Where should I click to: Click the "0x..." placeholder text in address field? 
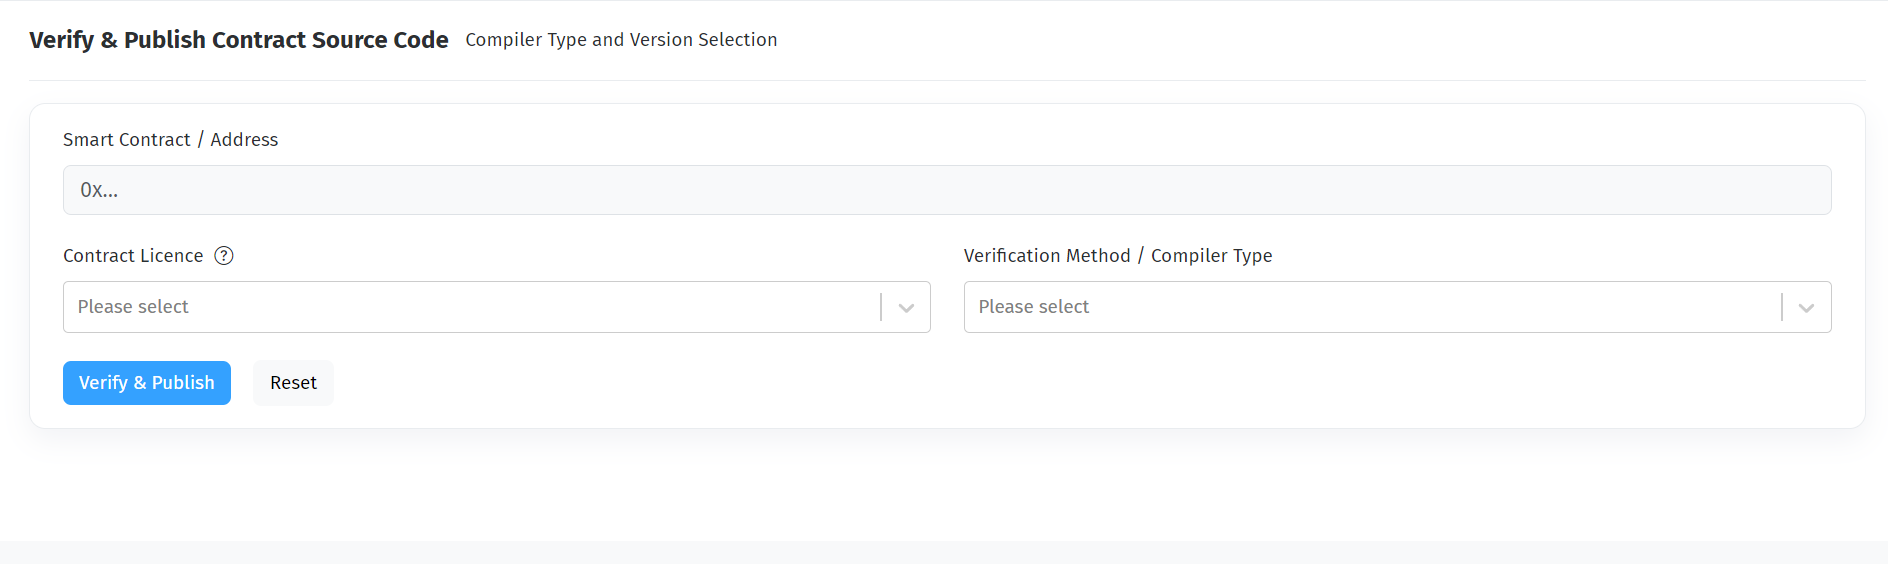[99, 190]
